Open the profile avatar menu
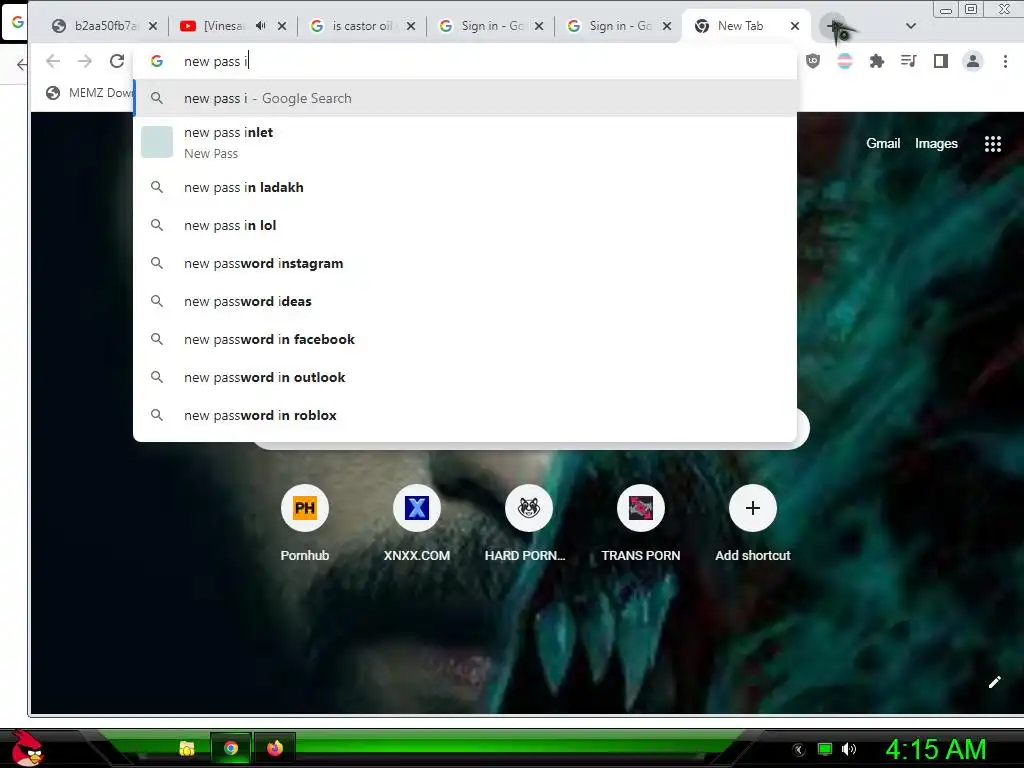 tap(972, 61)
